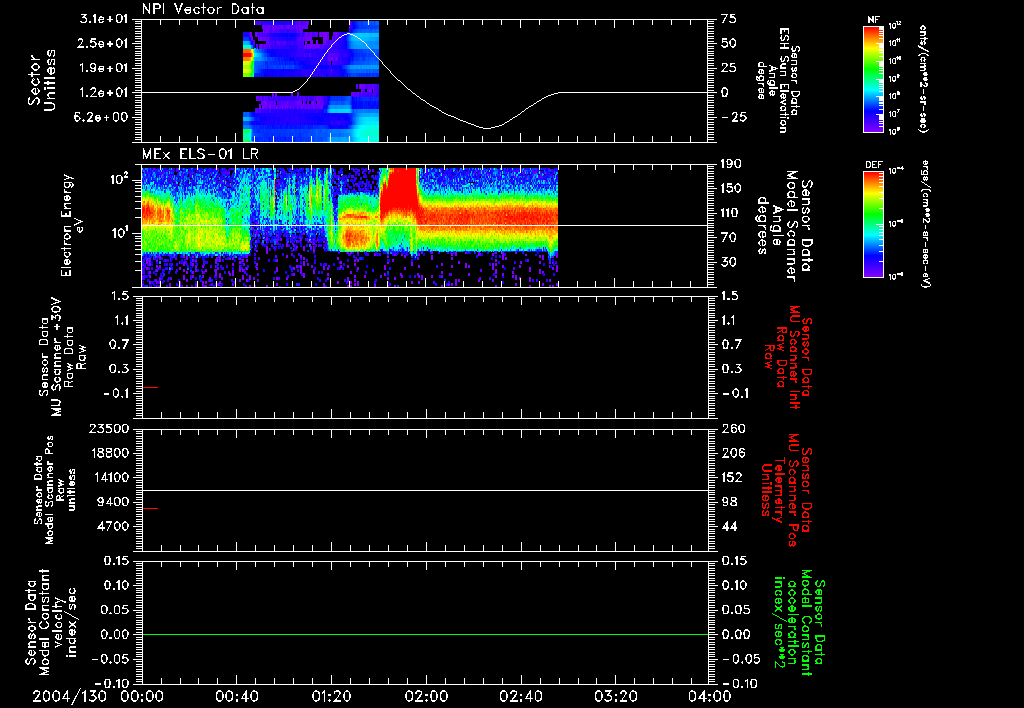
Task: Select the MEx ELS-01 LR panel title
Action: pos(200,155)
